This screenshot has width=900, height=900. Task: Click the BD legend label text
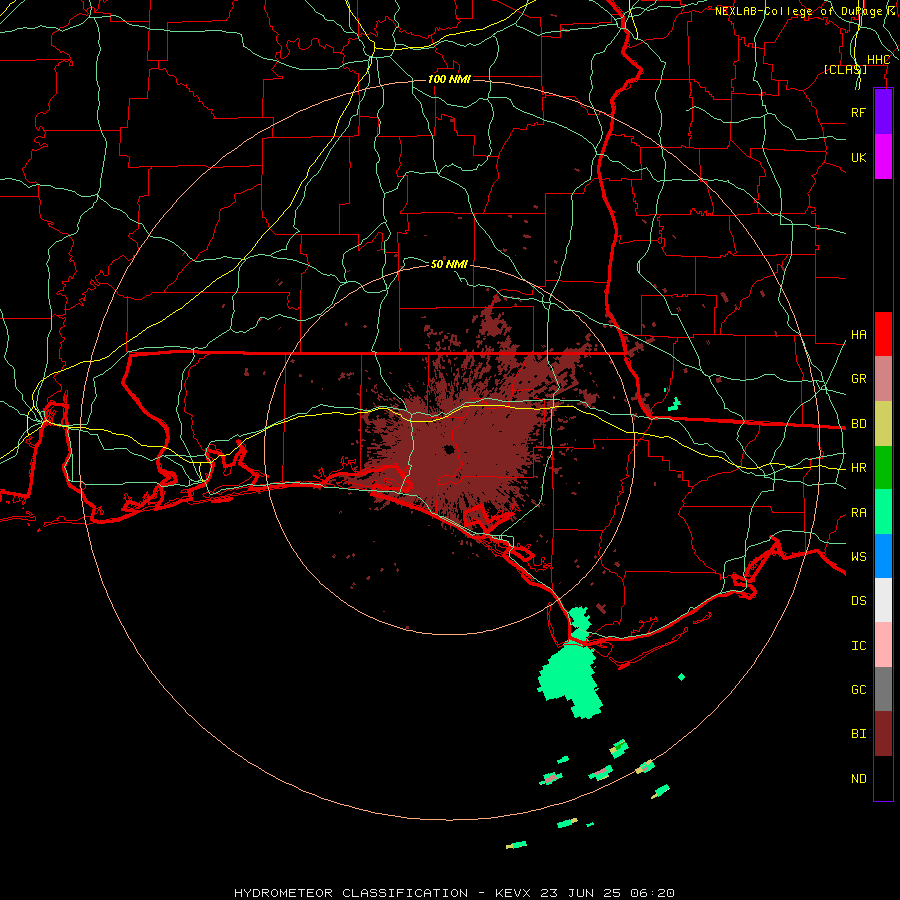tap(859, 424)
